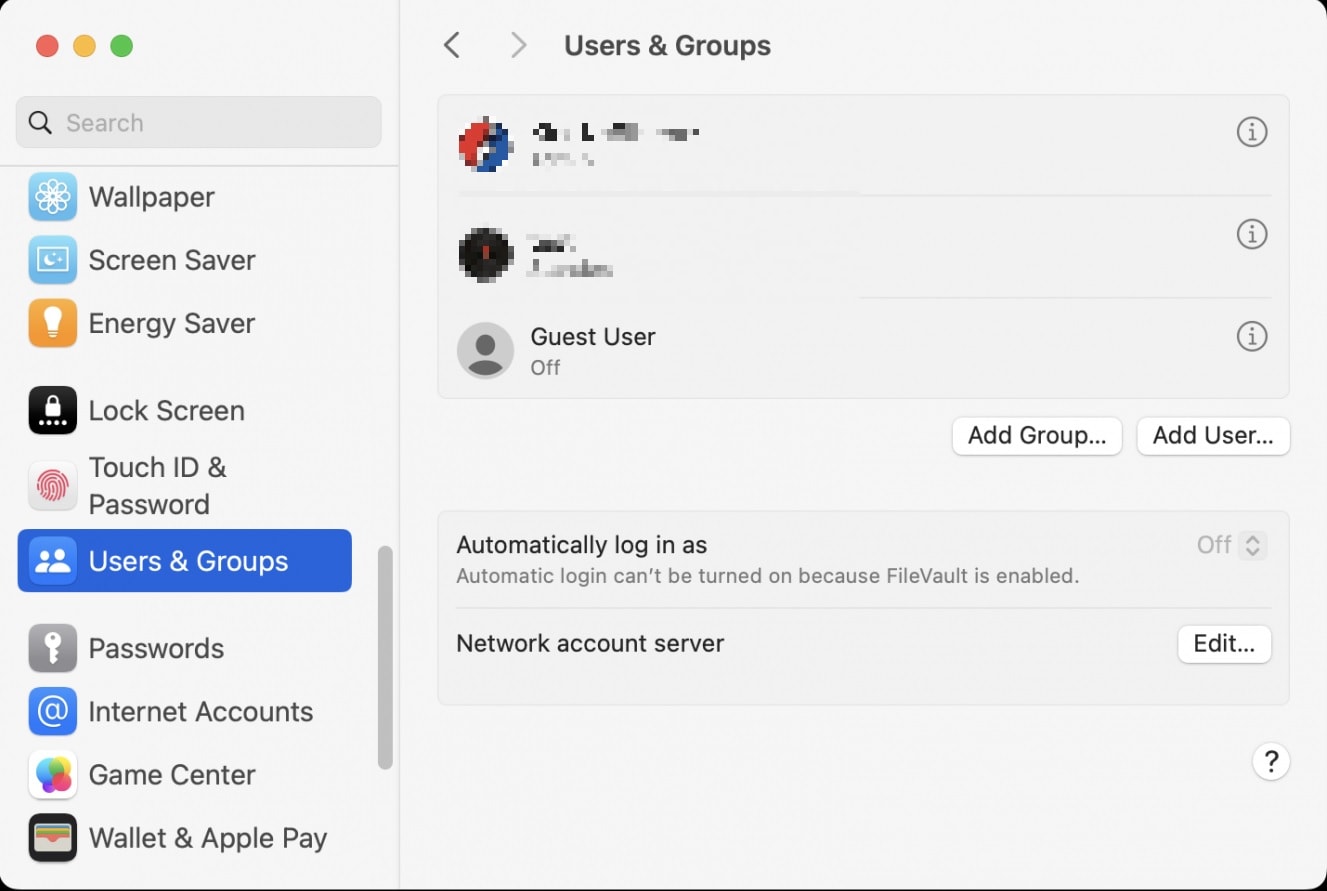Select Users & Groups in the sidebar

[185, 561]
